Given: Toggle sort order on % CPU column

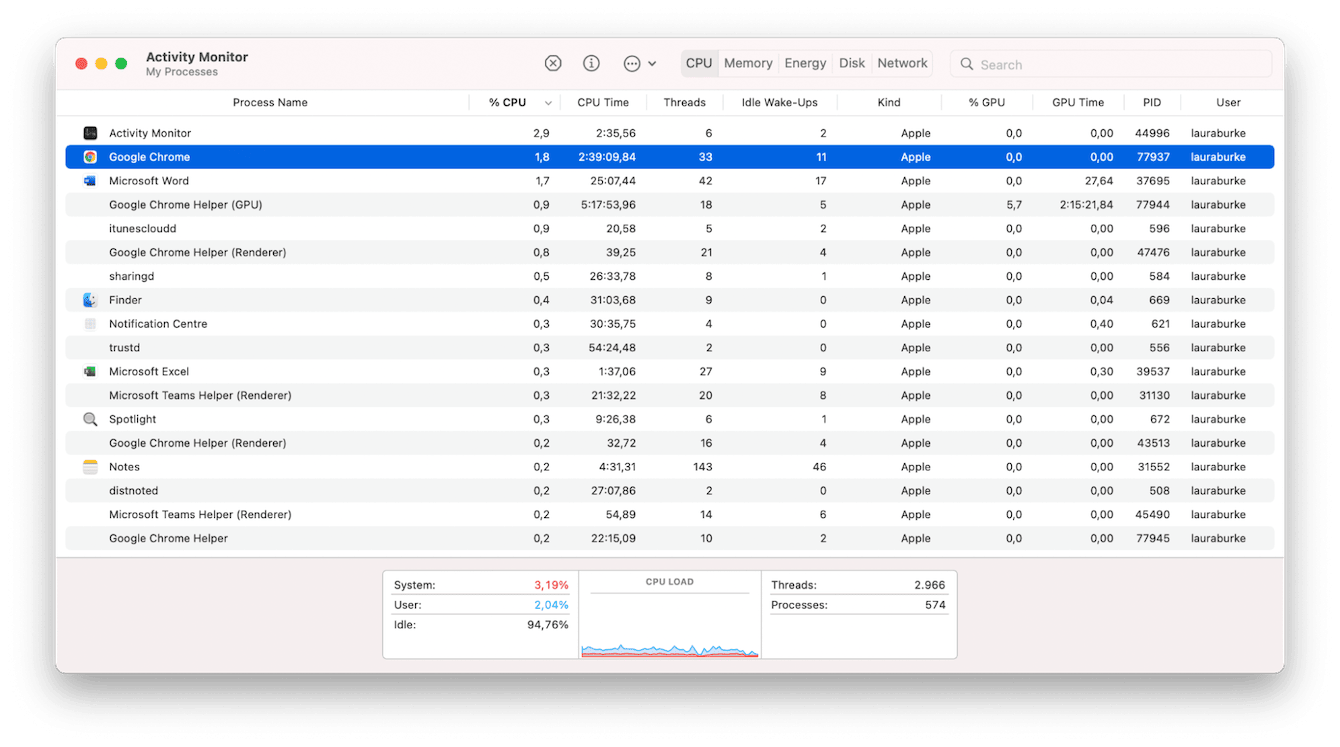Looking at the screenshot, I should (x=508, y=103).
